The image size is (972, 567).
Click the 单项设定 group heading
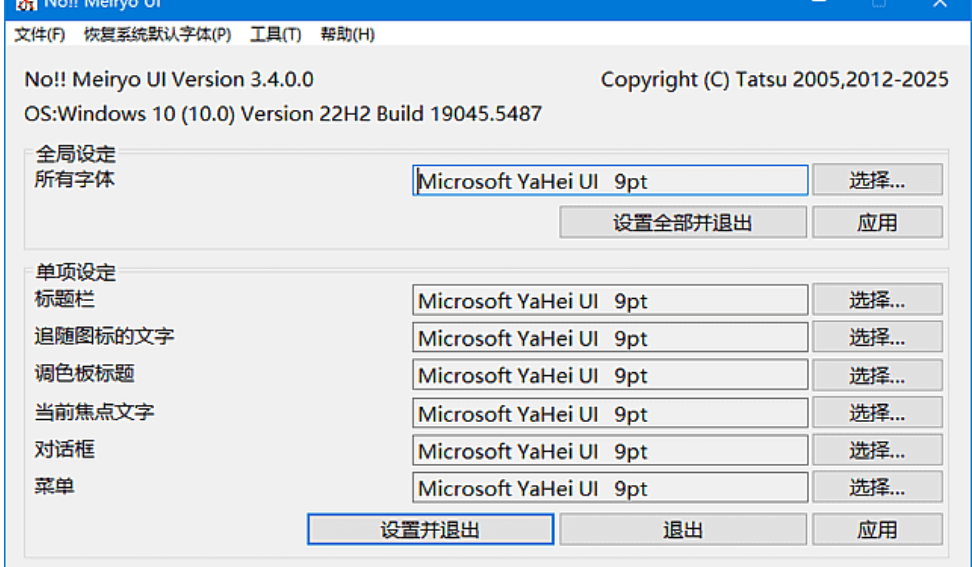[76, 272]
